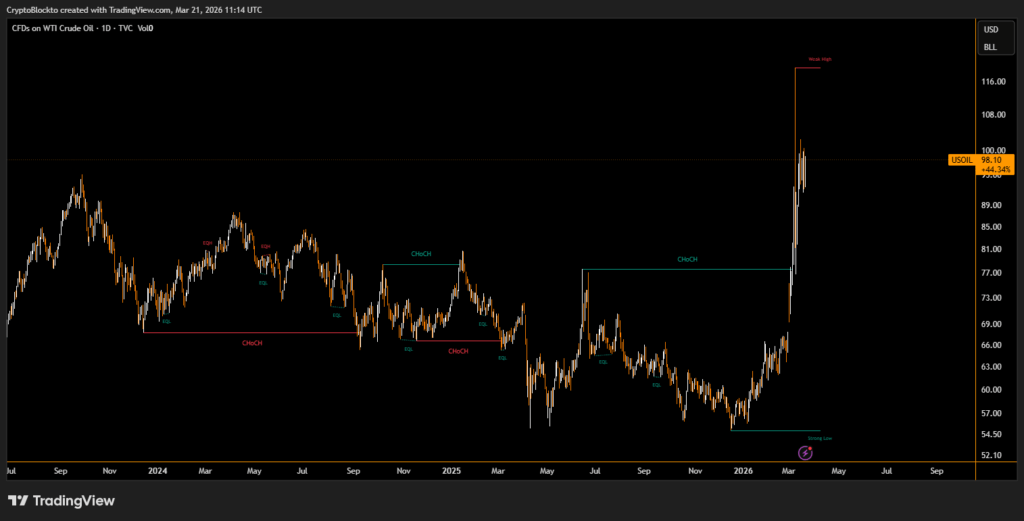
Task: Click the 2025 marker on time axis
Action: pos(451,469)
